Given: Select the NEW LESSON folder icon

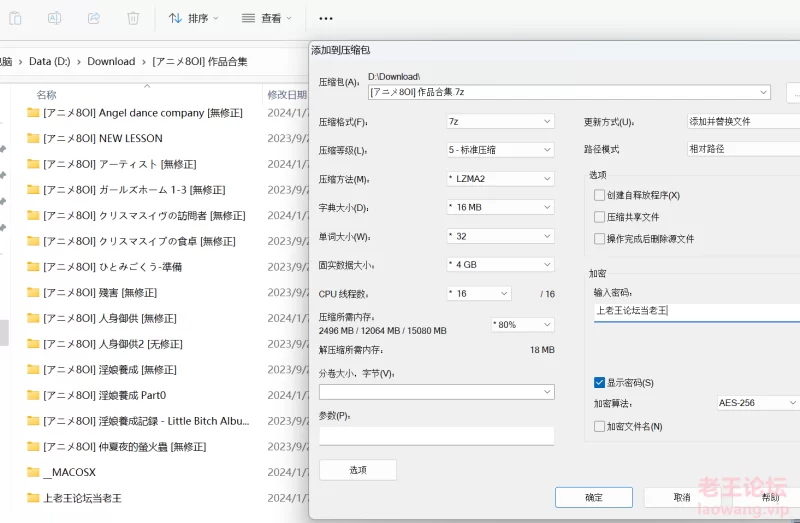Looking at the screenshot, I should coord(33,138).
